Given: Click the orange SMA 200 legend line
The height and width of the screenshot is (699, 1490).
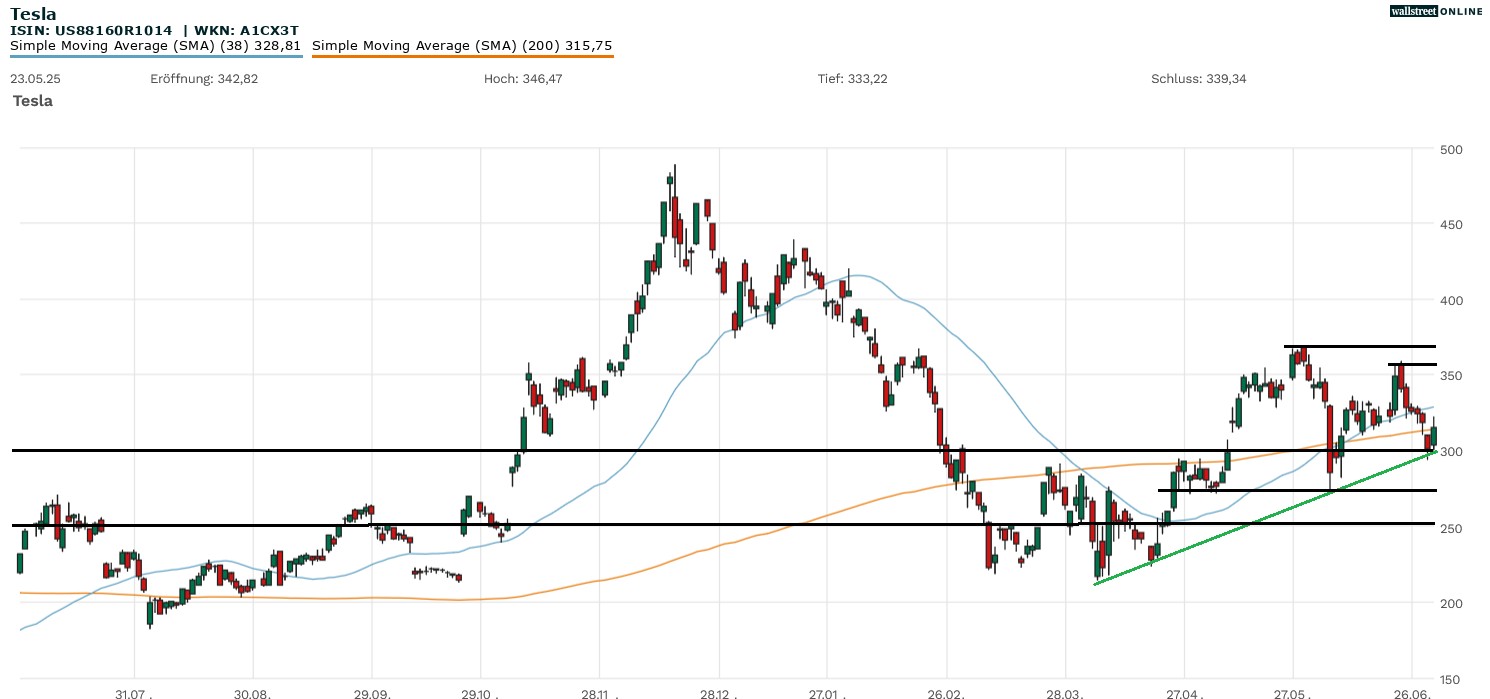Looking at the screenshot, I should 462,56.
